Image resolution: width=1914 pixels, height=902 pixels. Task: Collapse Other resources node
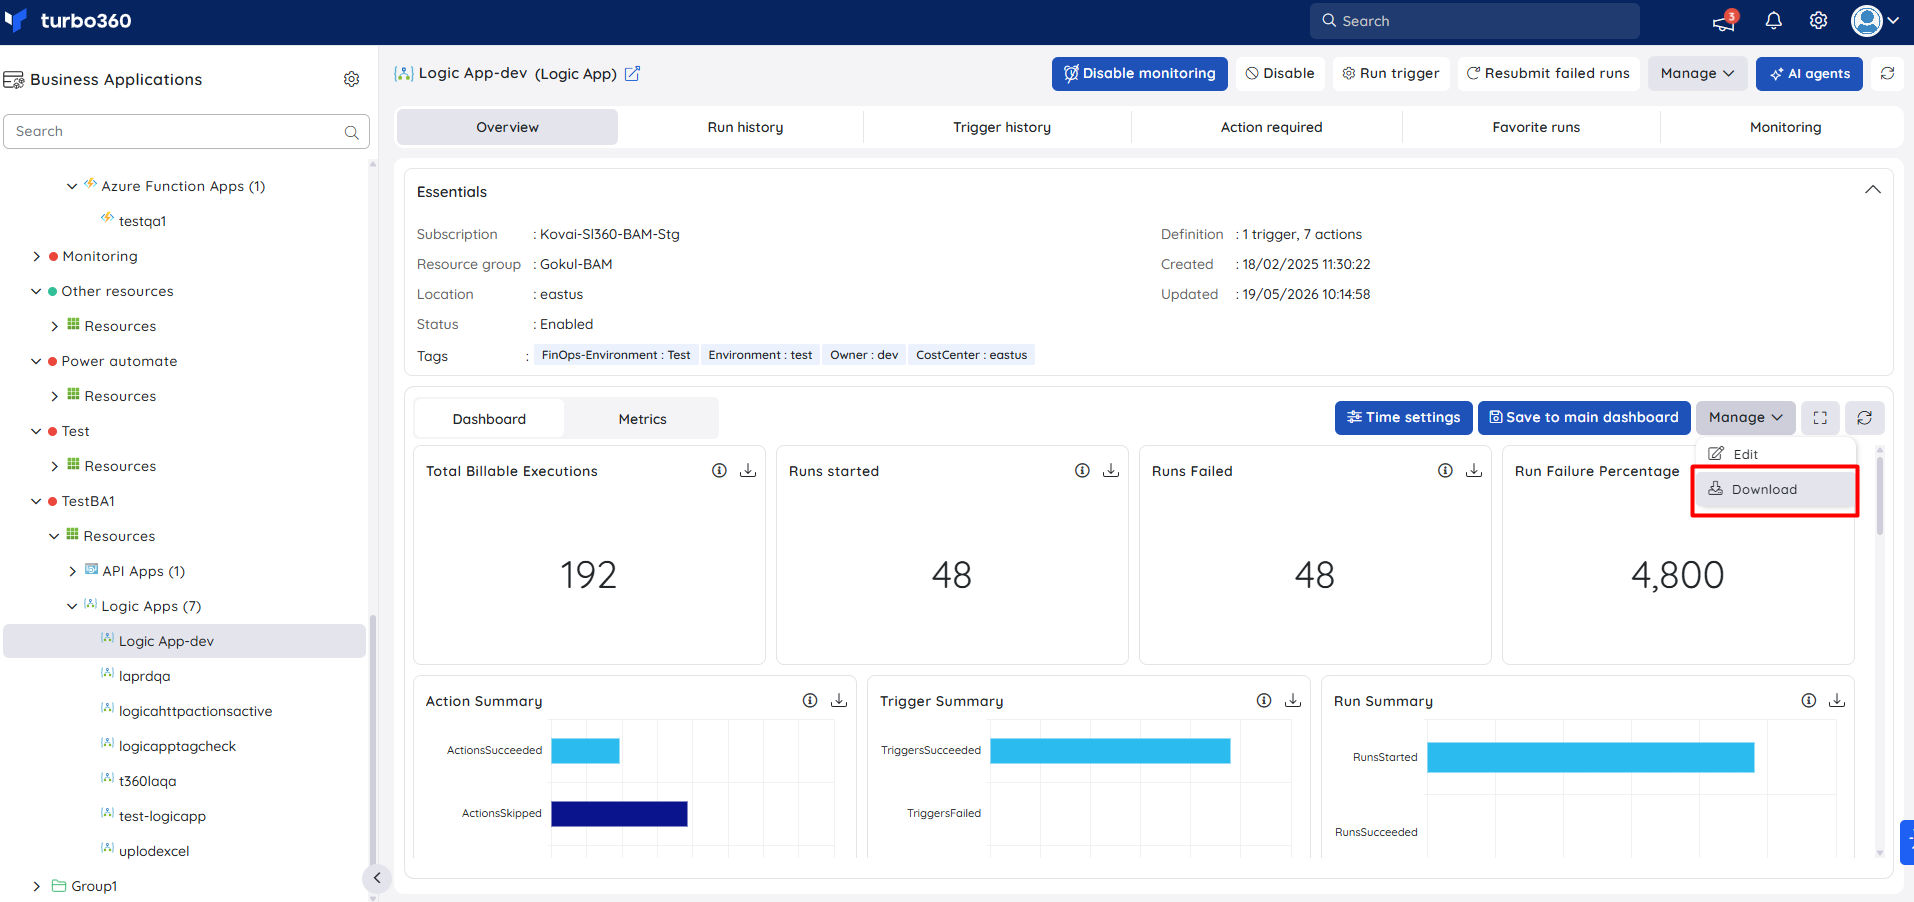[x=37, y=292]
